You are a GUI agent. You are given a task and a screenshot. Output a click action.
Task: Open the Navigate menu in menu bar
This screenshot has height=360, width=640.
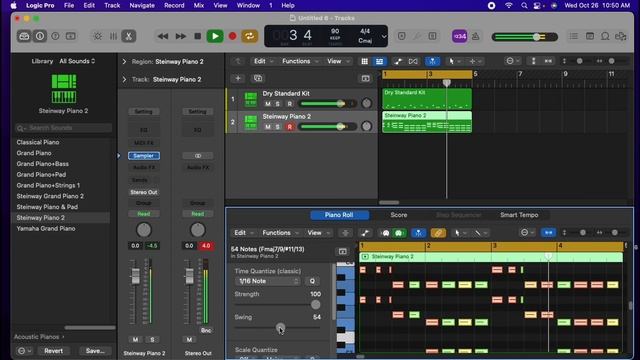click(142, 5)
